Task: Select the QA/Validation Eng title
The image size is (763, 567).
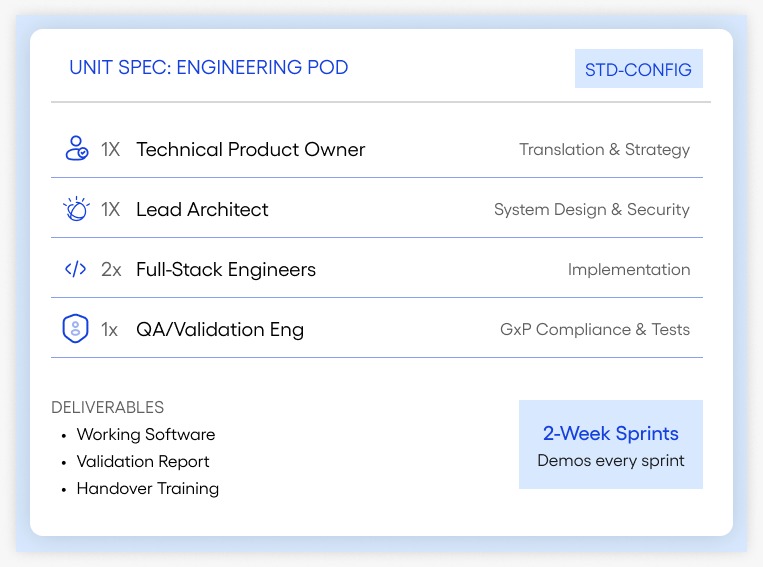Action: [220, 330]
